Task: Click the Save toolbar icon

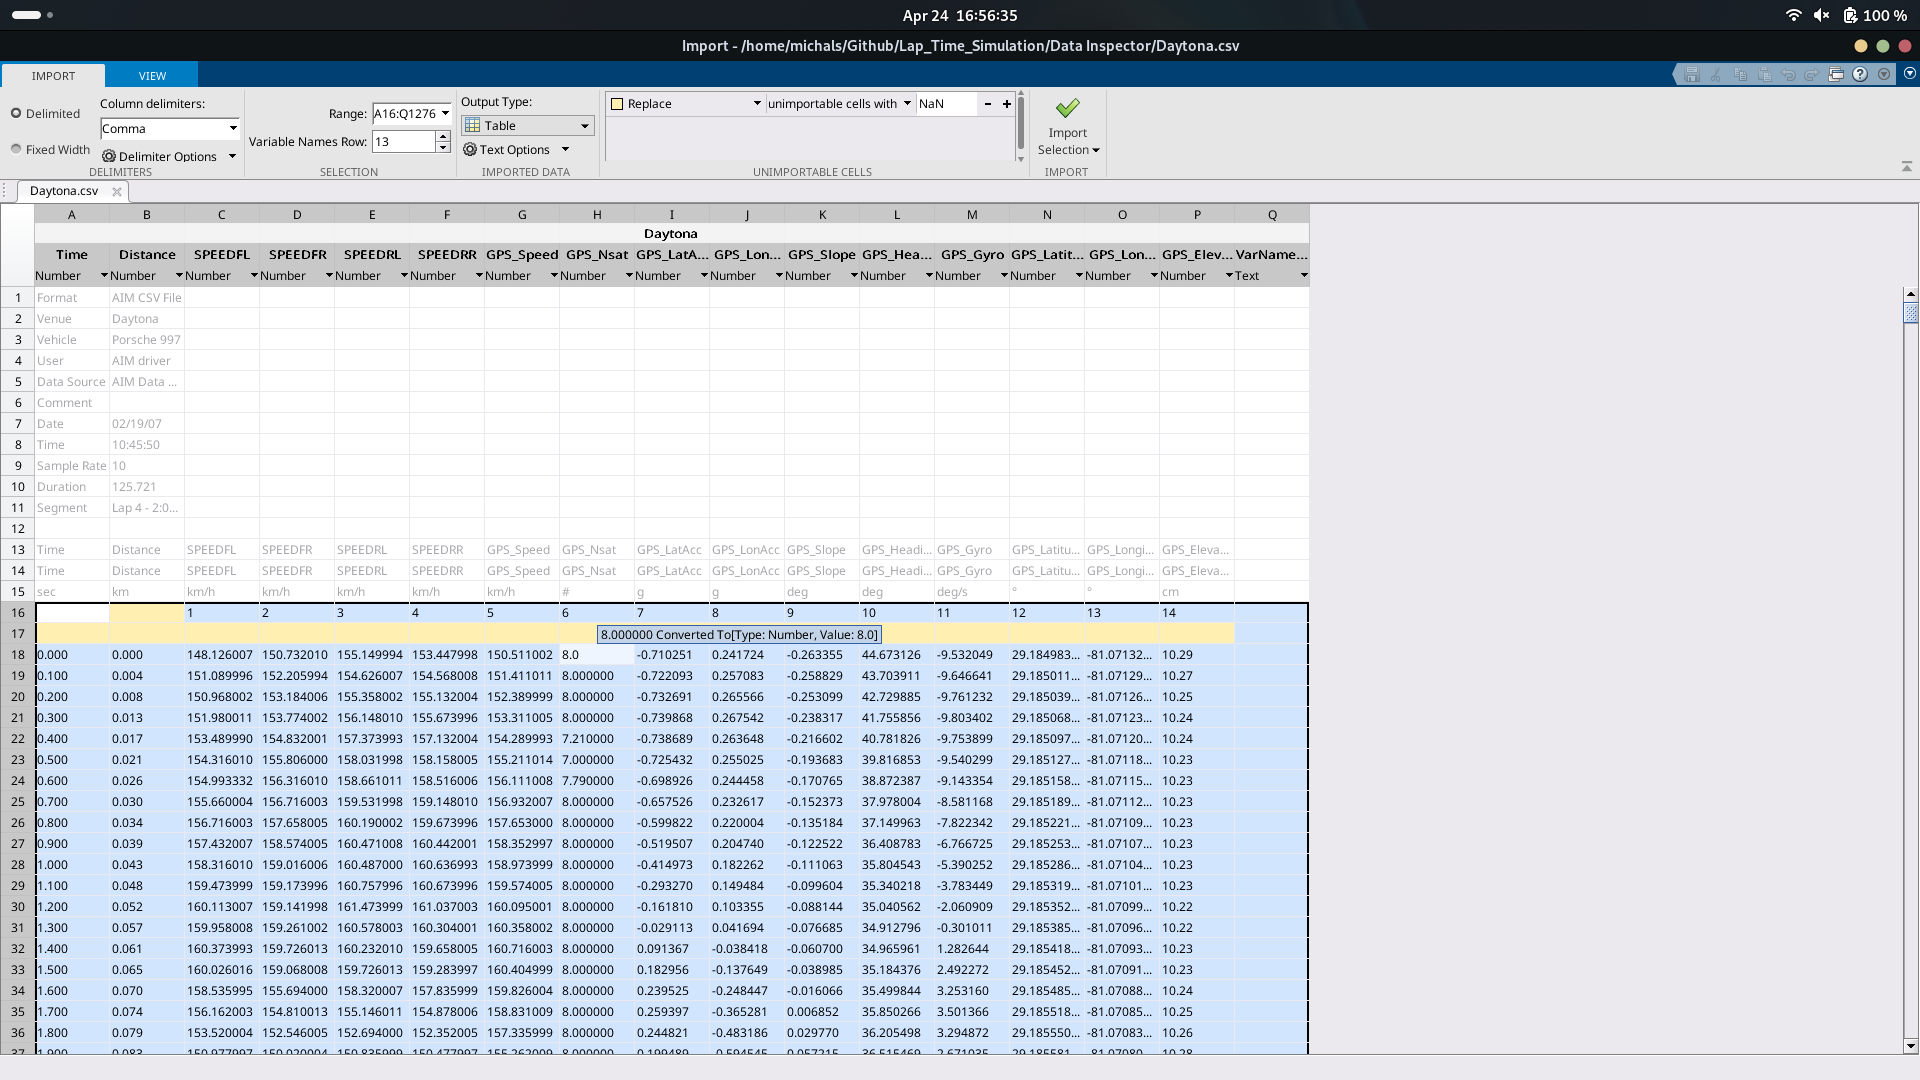Action: click(x=1692, y=74)
